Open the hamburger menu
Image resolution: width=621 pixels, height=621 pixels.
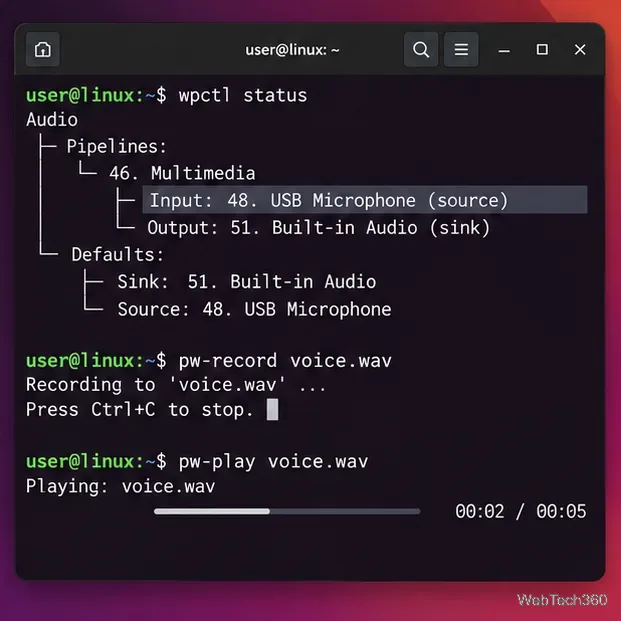pyautogui.click(x=461, y=50)
